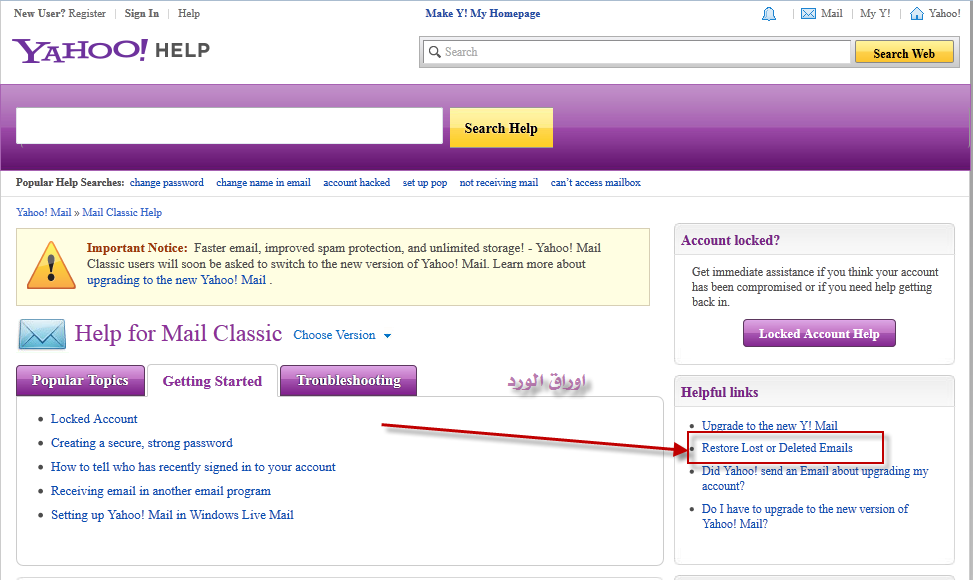Click the warning triangle notice icon
Screen dimensions: 973x580
tap(51, 265)
